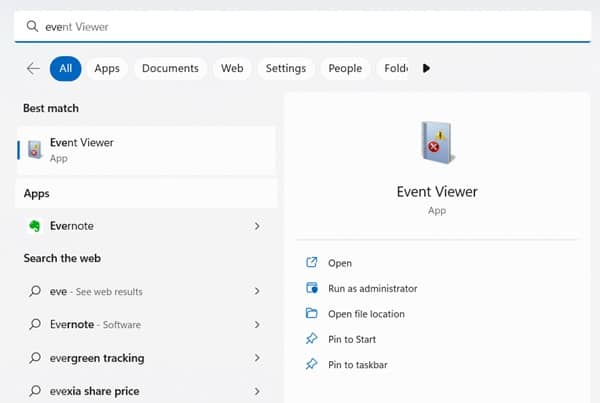The height and width of the screenshot is (403, 600).
Task: Click the Open file location folder icon
Action: pos(311,313)
